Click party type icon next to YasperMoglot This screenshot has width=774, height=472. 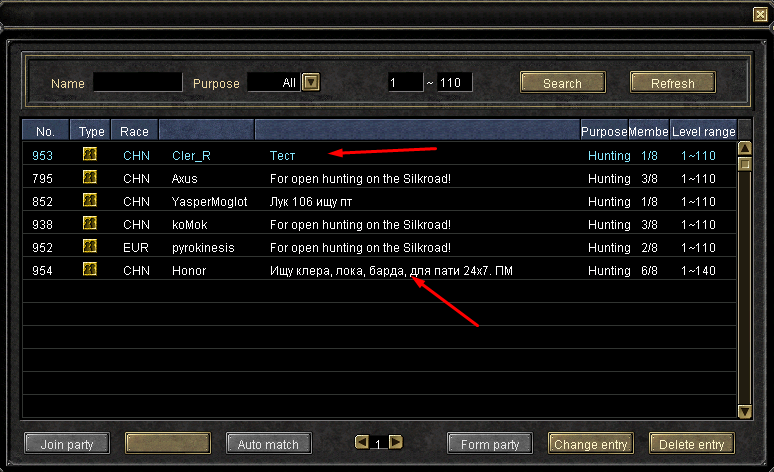pyautogui.click(x=89, y=200)
